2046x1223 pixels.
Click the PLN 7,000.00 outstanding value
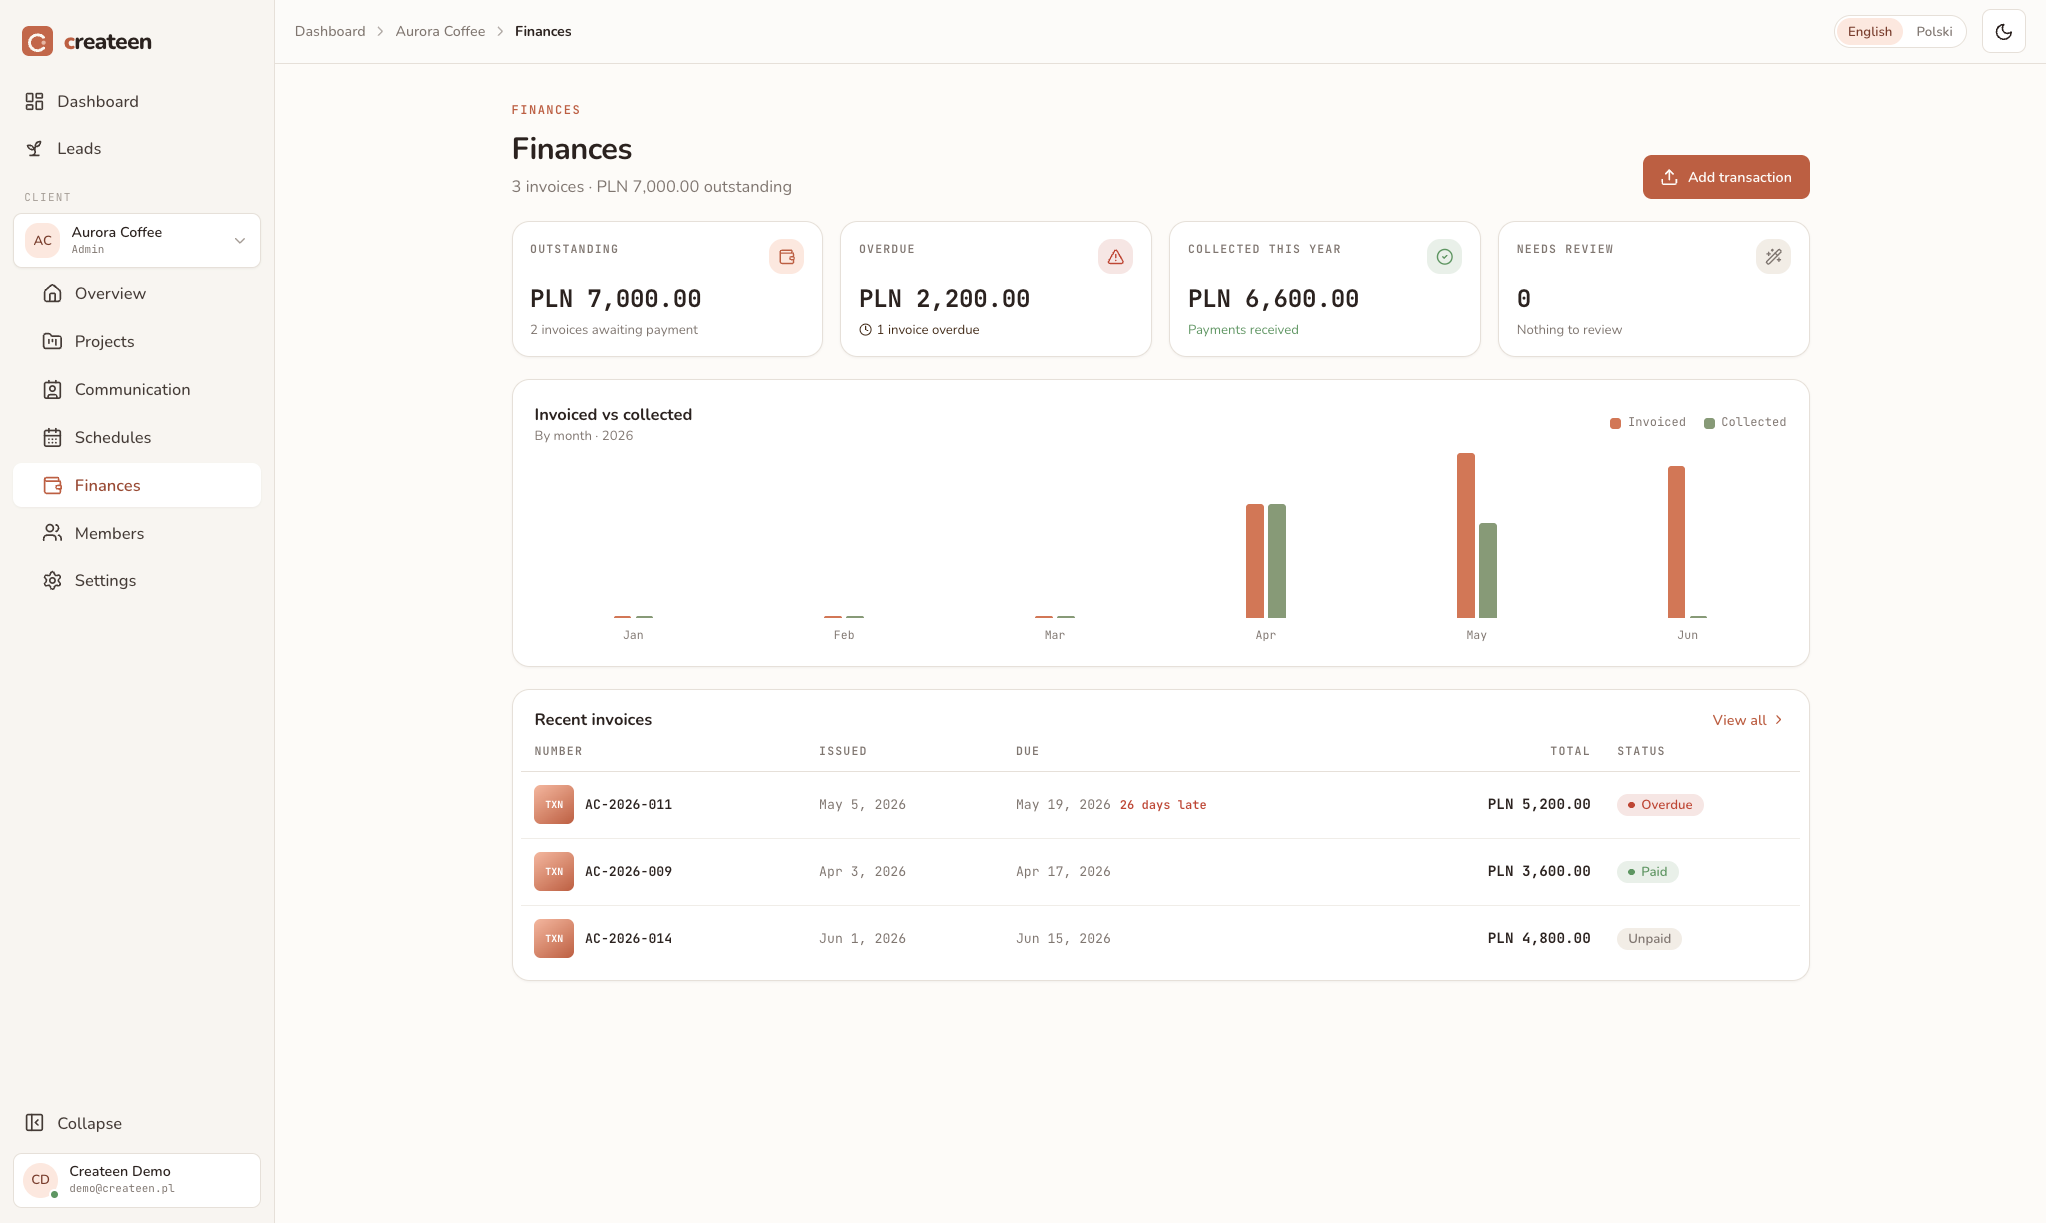pos(615,299)
